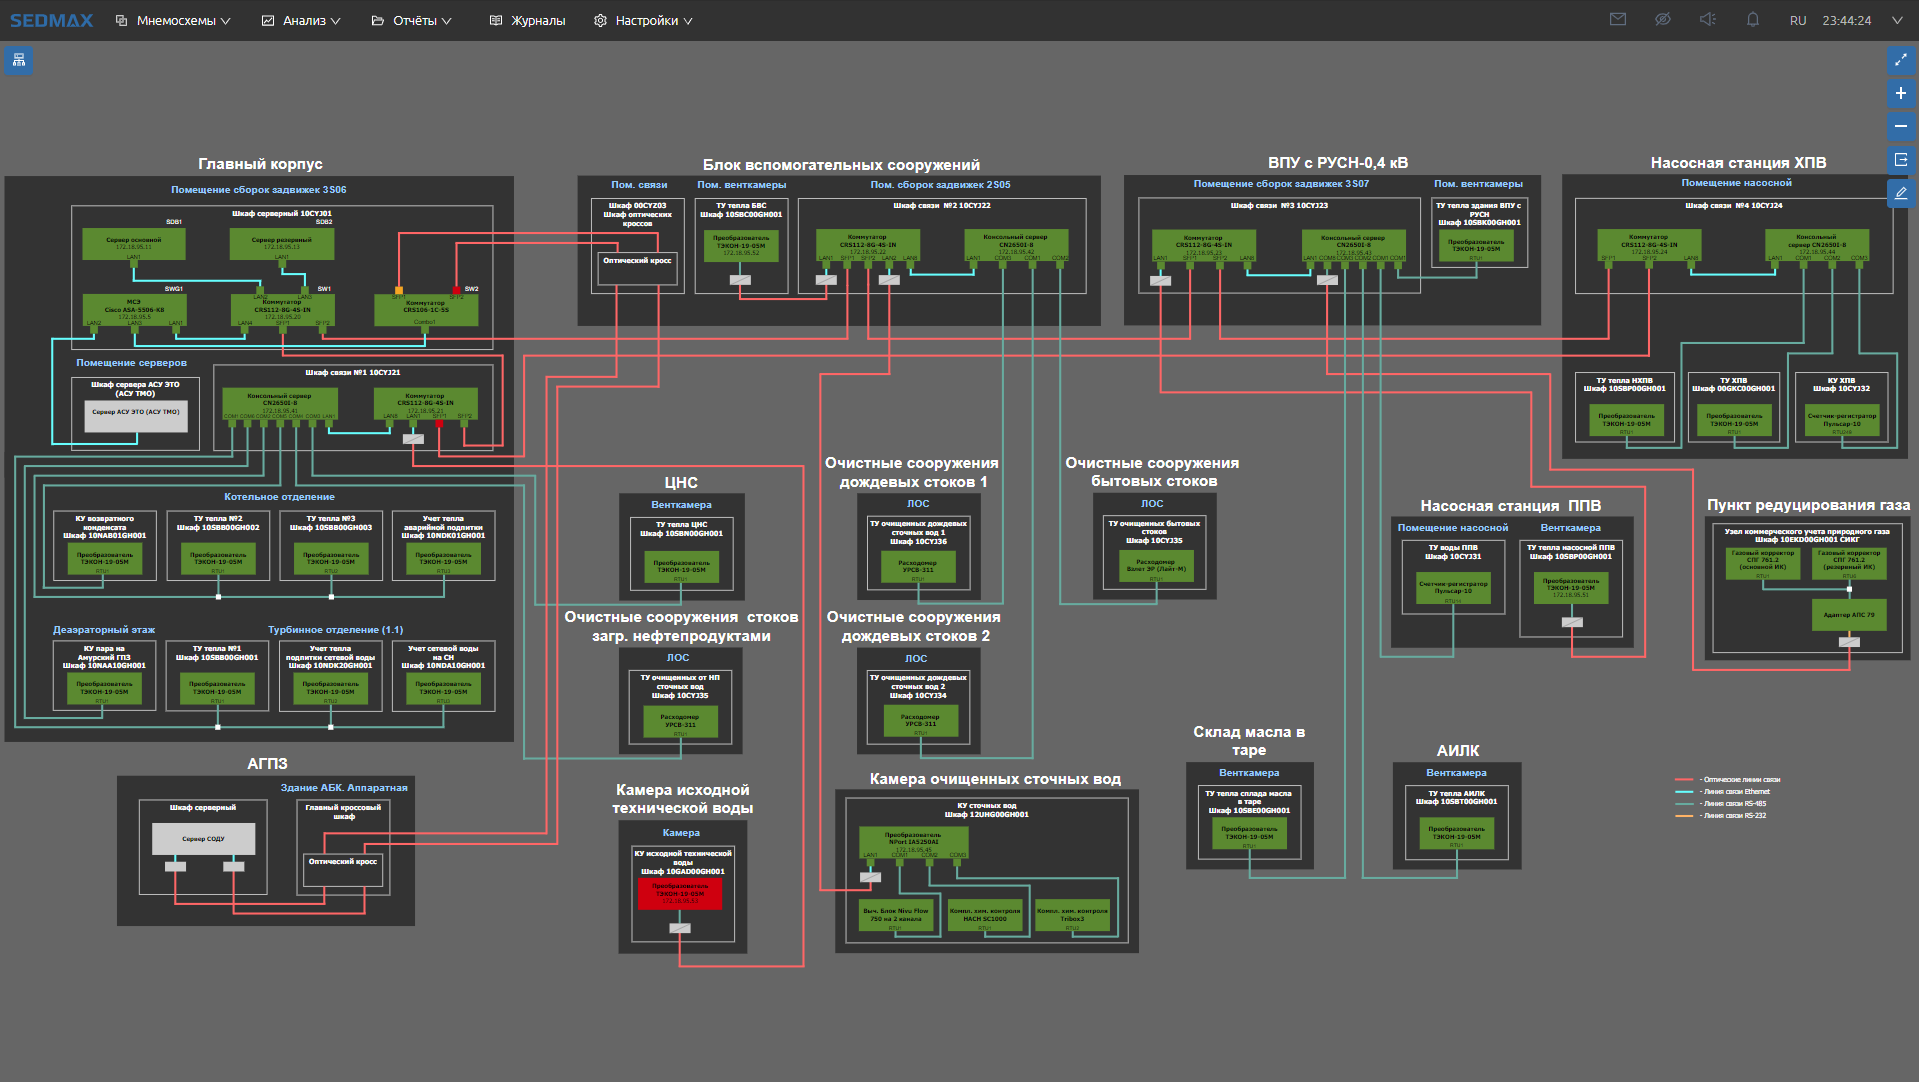Open the messages envelope icon
This screenshot has height=1082, width=1919.
1617,20
